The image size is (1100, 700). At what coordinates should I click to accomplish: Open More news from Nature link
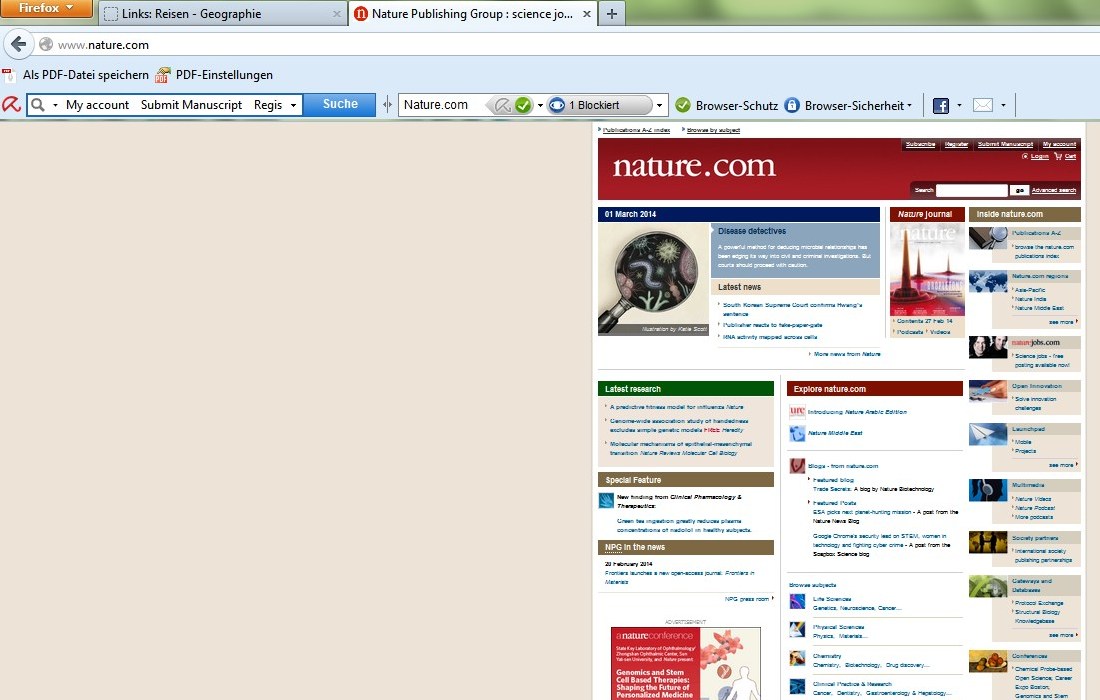847,354
